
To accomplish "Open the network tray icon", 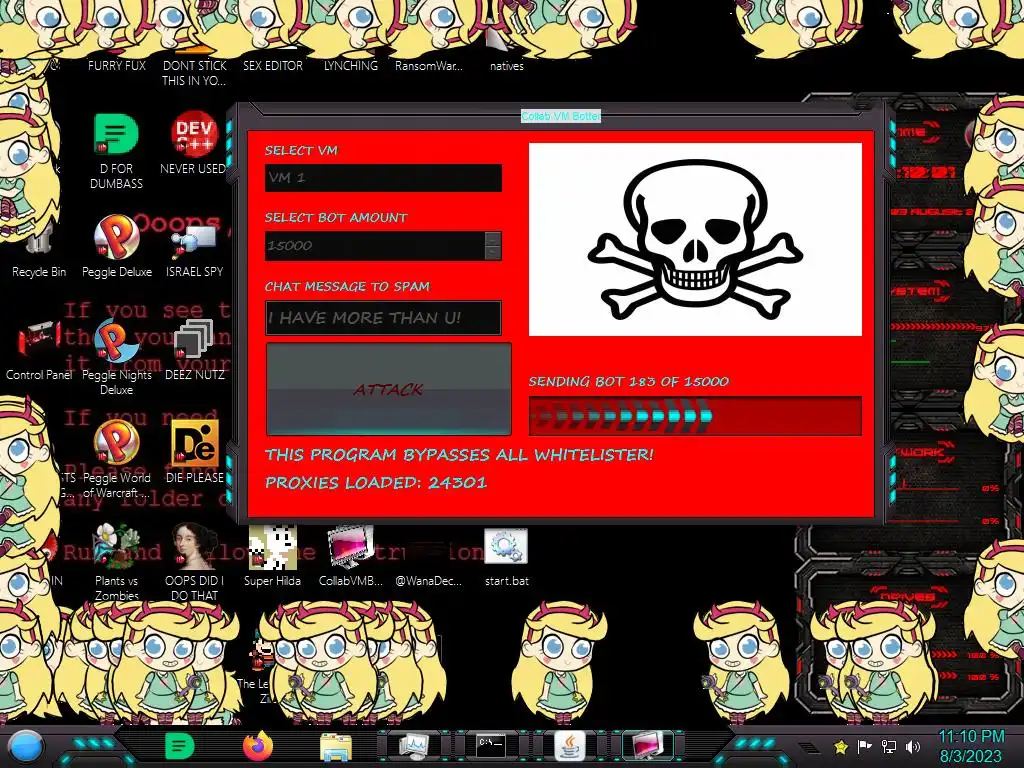I will click(889, 746).
